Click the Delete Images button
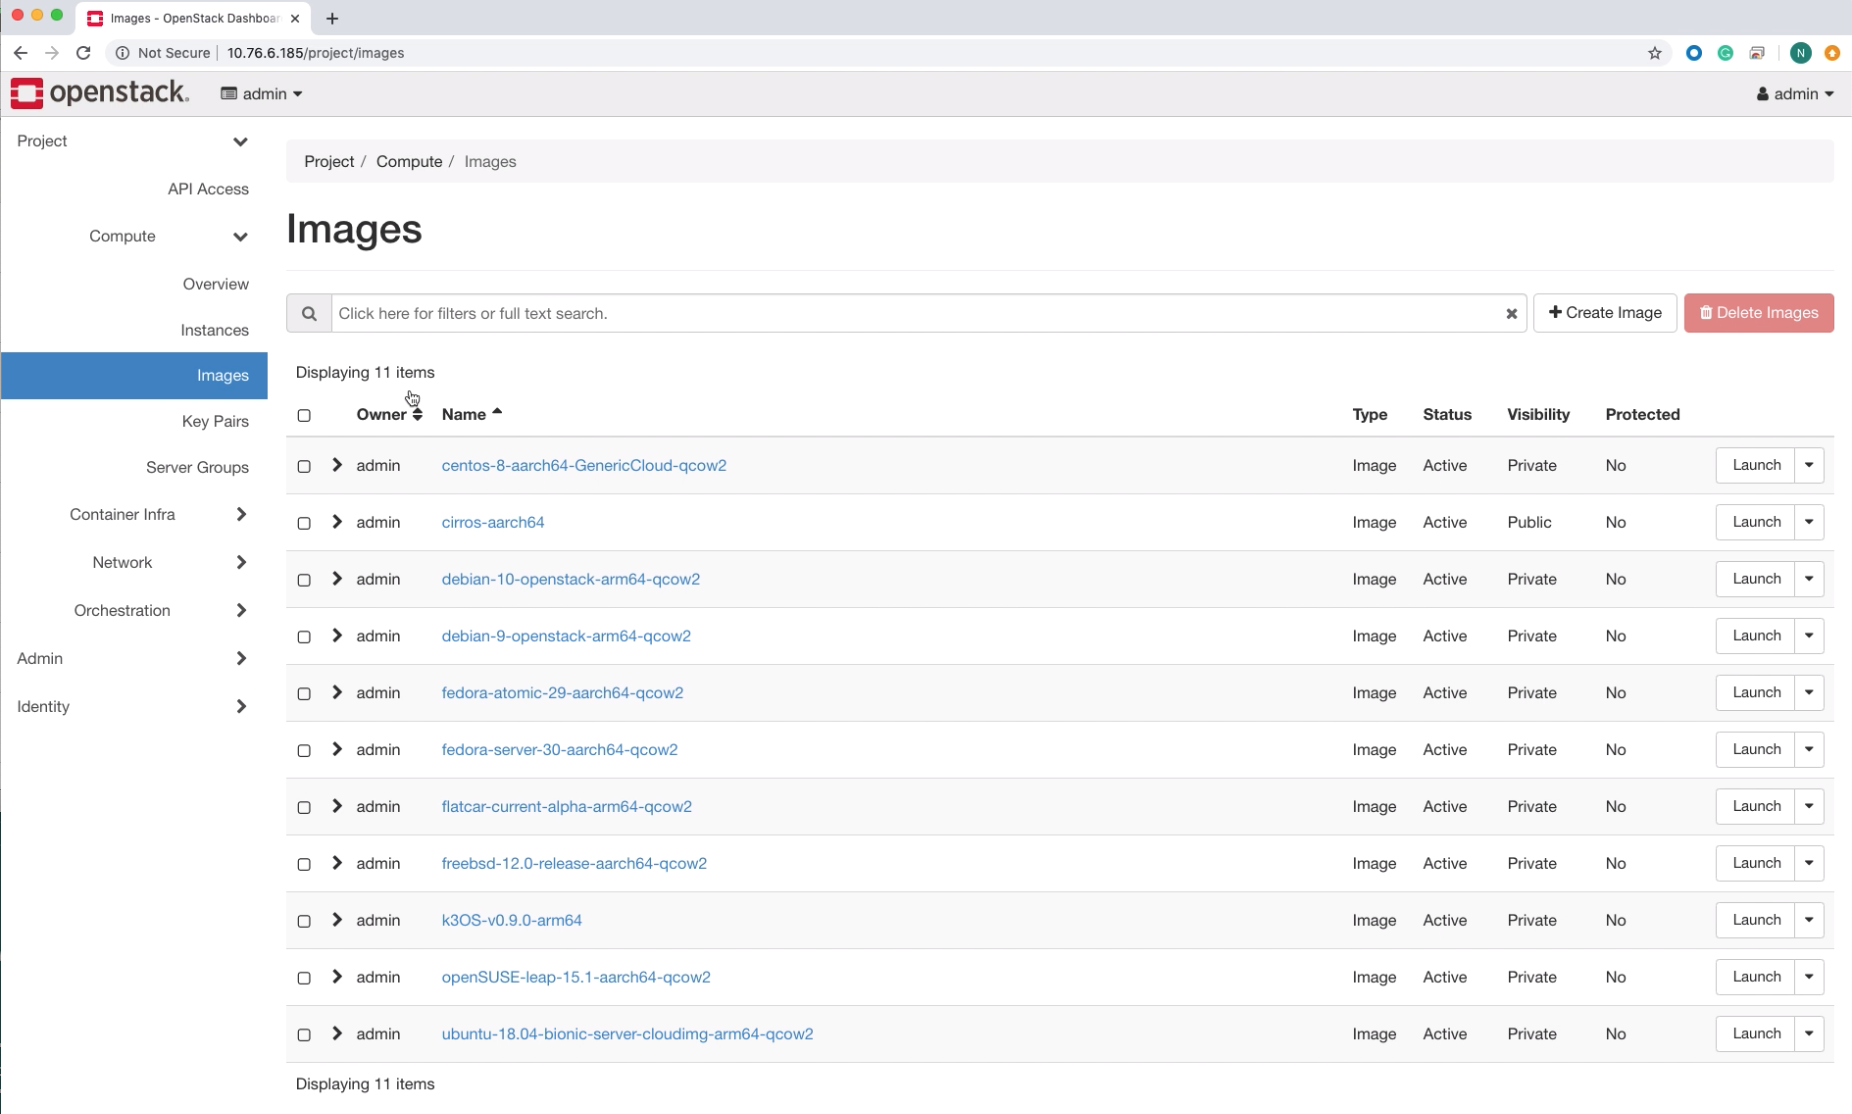This screenshot has width=1852, height=1114. [1759, 313]
